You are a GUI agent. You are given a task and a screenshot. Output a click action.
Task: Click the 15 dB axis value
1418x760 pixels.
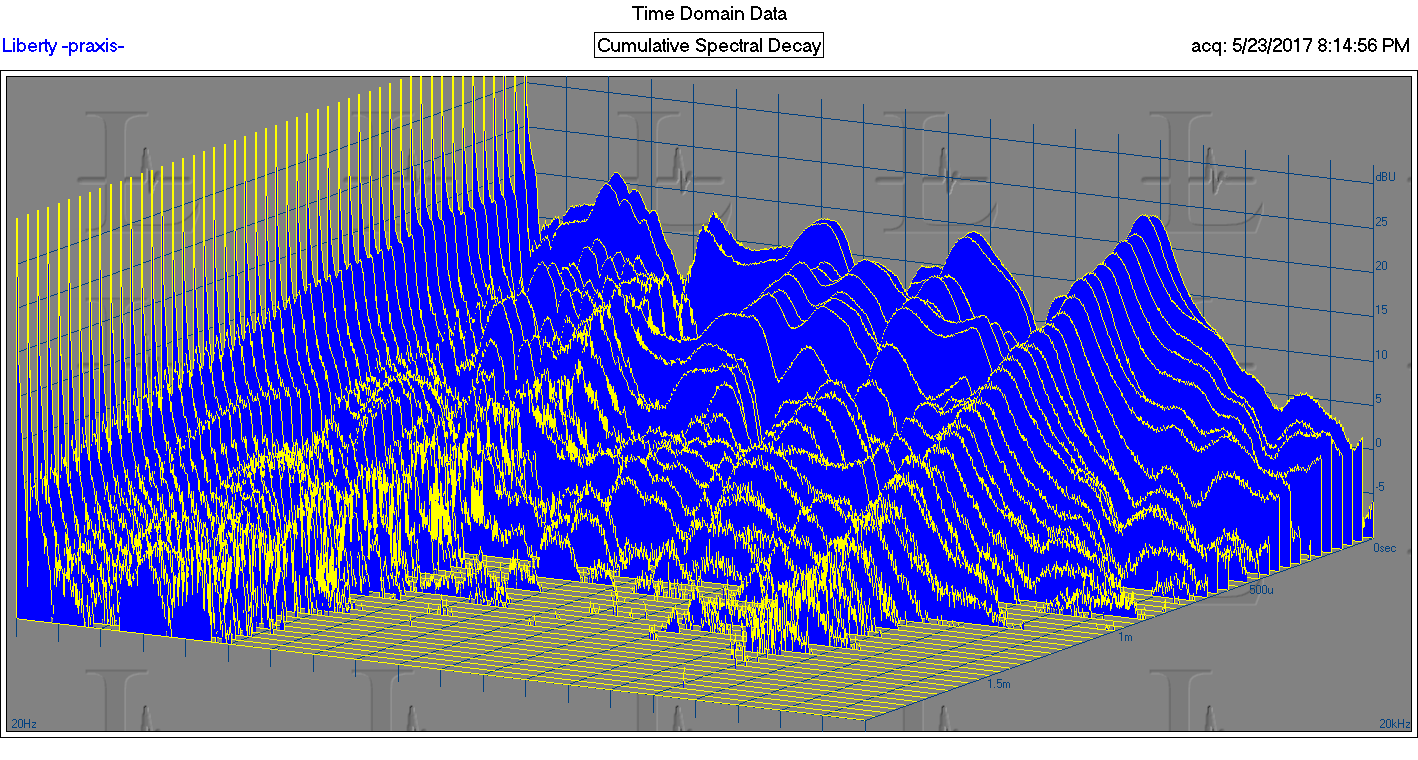pos(1380,310)
